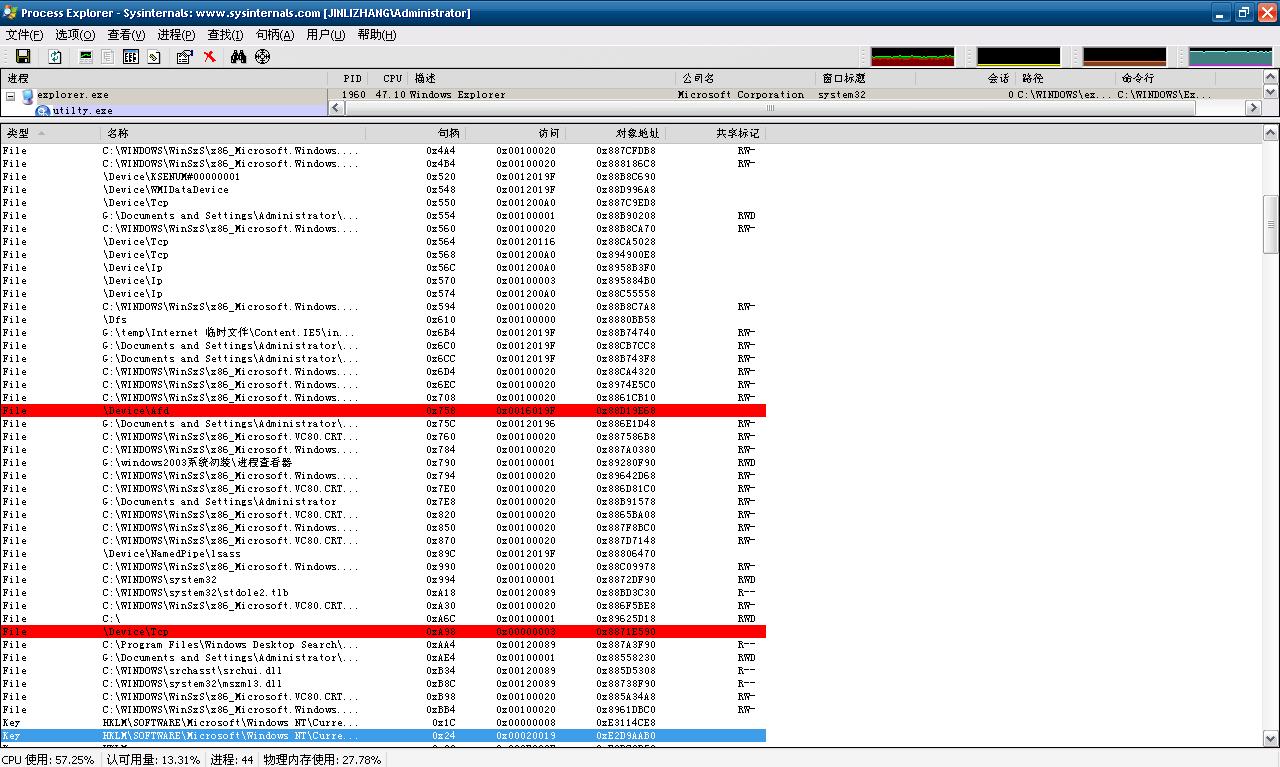Click the binoculars Find icon
Image resolution: width=1280 pixels, height=767 pixels.
tap(238, 57)
